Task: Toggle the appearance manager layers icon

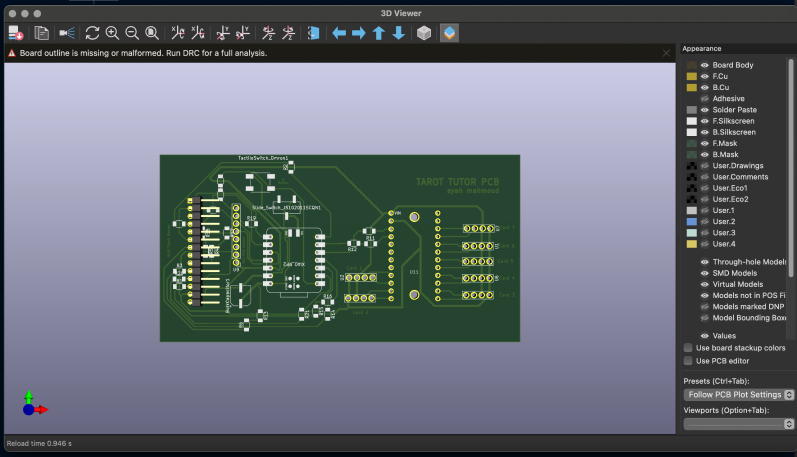Action: click(x=449, y=33)
